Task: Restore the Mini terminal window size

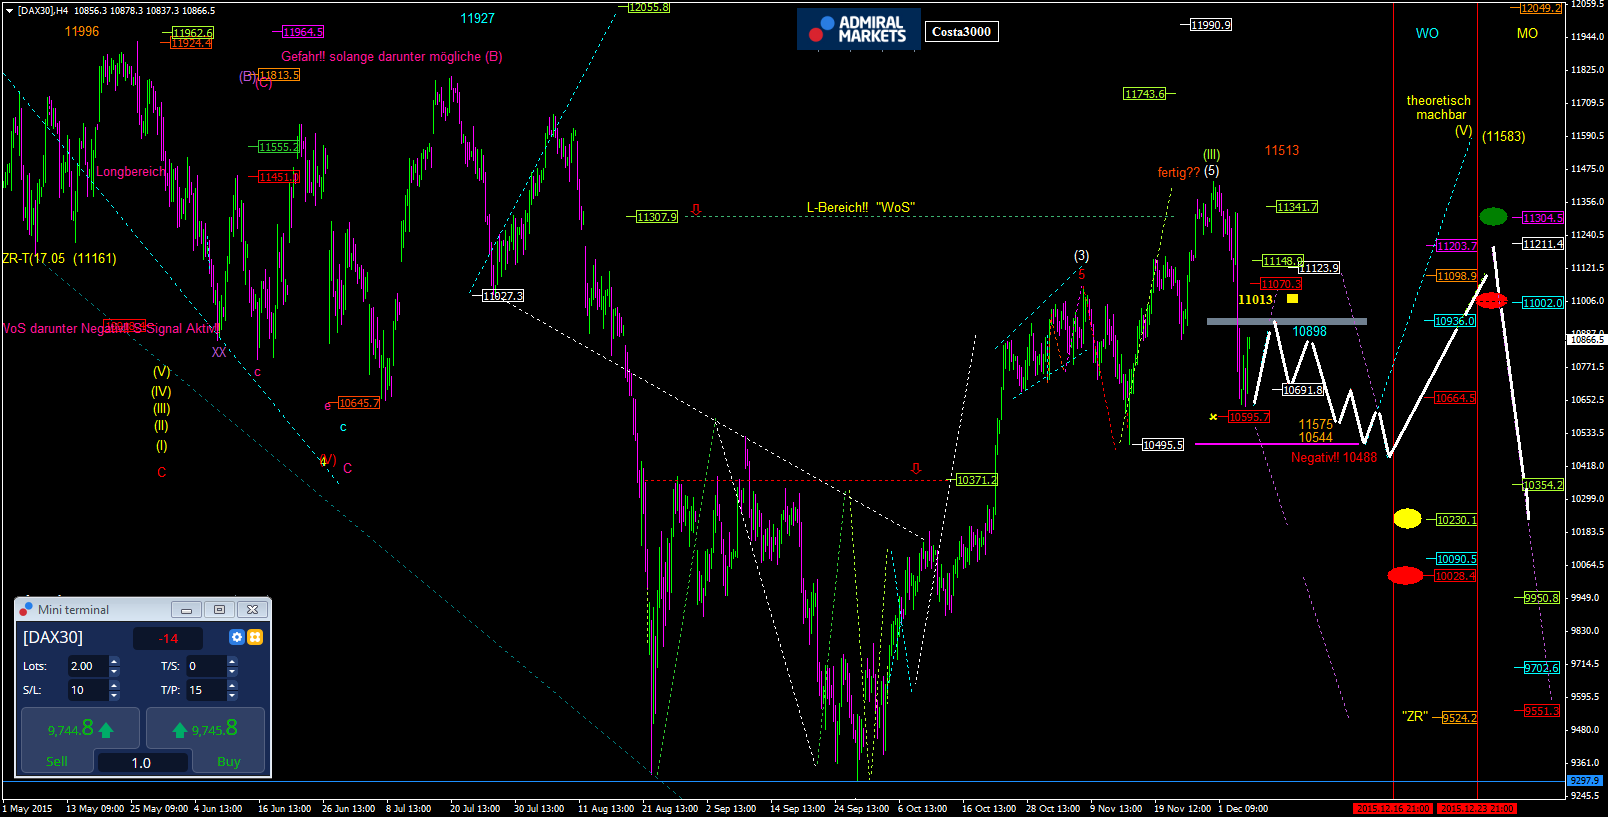Action: [x=219, y=609]
